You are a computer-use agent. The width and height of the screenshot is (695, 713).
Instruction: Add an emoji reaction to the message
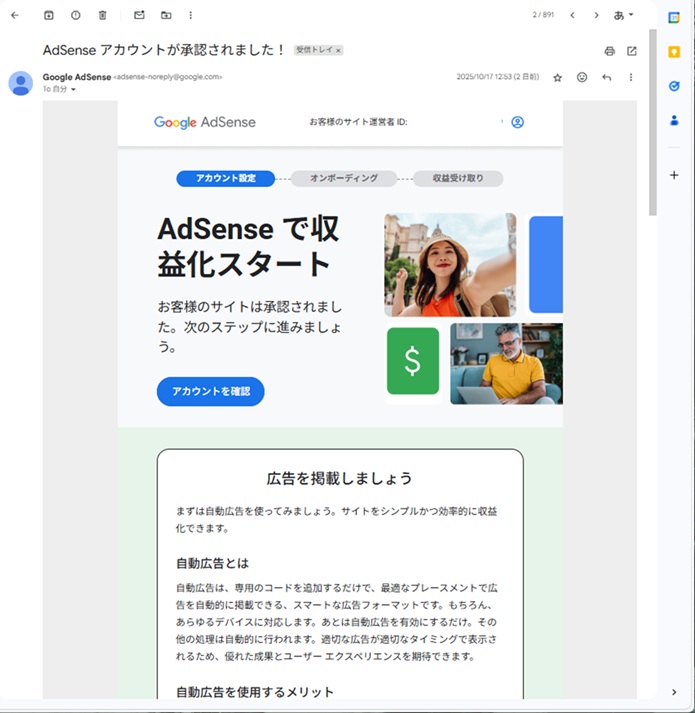(x=582, y=77)
